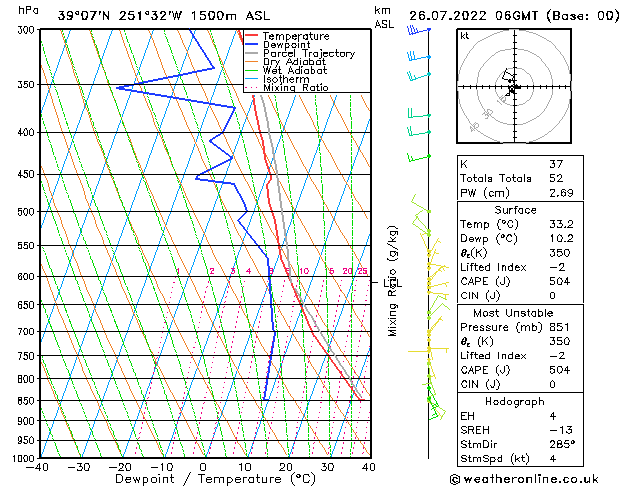Click the 850 pressure level label

(28, 401)
